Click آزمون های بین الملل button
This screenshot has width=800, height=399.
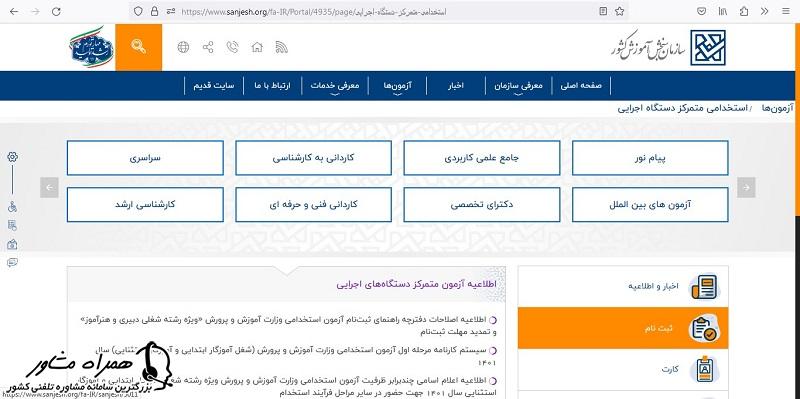pos(650,205)
